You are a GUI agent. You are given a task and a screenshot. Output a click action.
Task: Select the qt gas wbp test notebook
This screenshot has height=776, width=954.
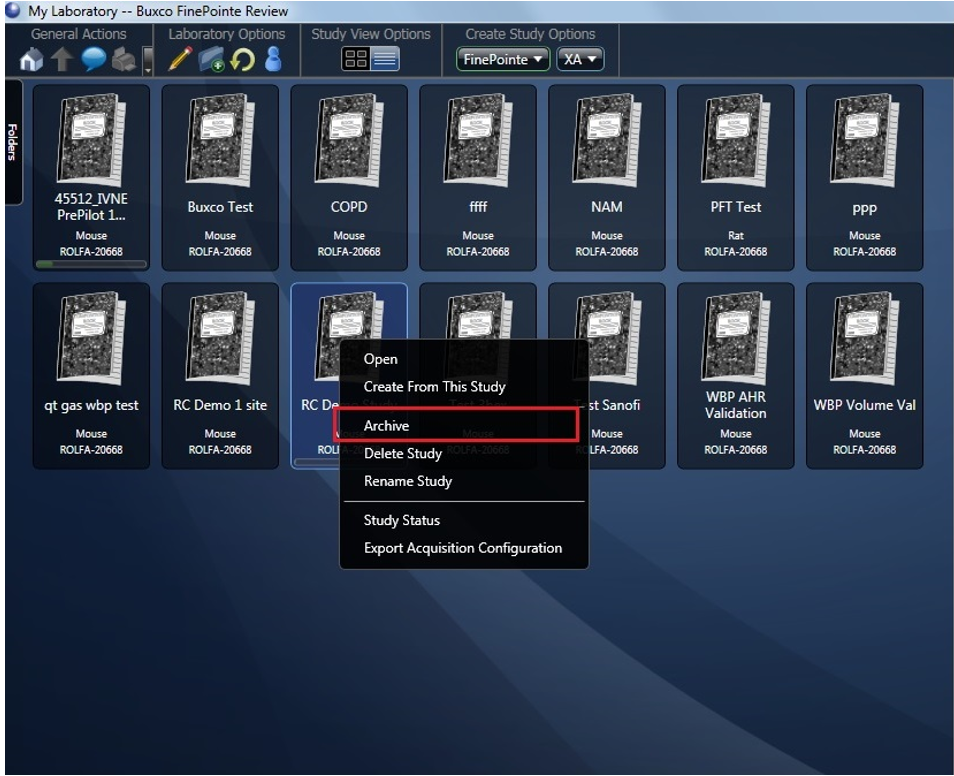click(91, 376)
